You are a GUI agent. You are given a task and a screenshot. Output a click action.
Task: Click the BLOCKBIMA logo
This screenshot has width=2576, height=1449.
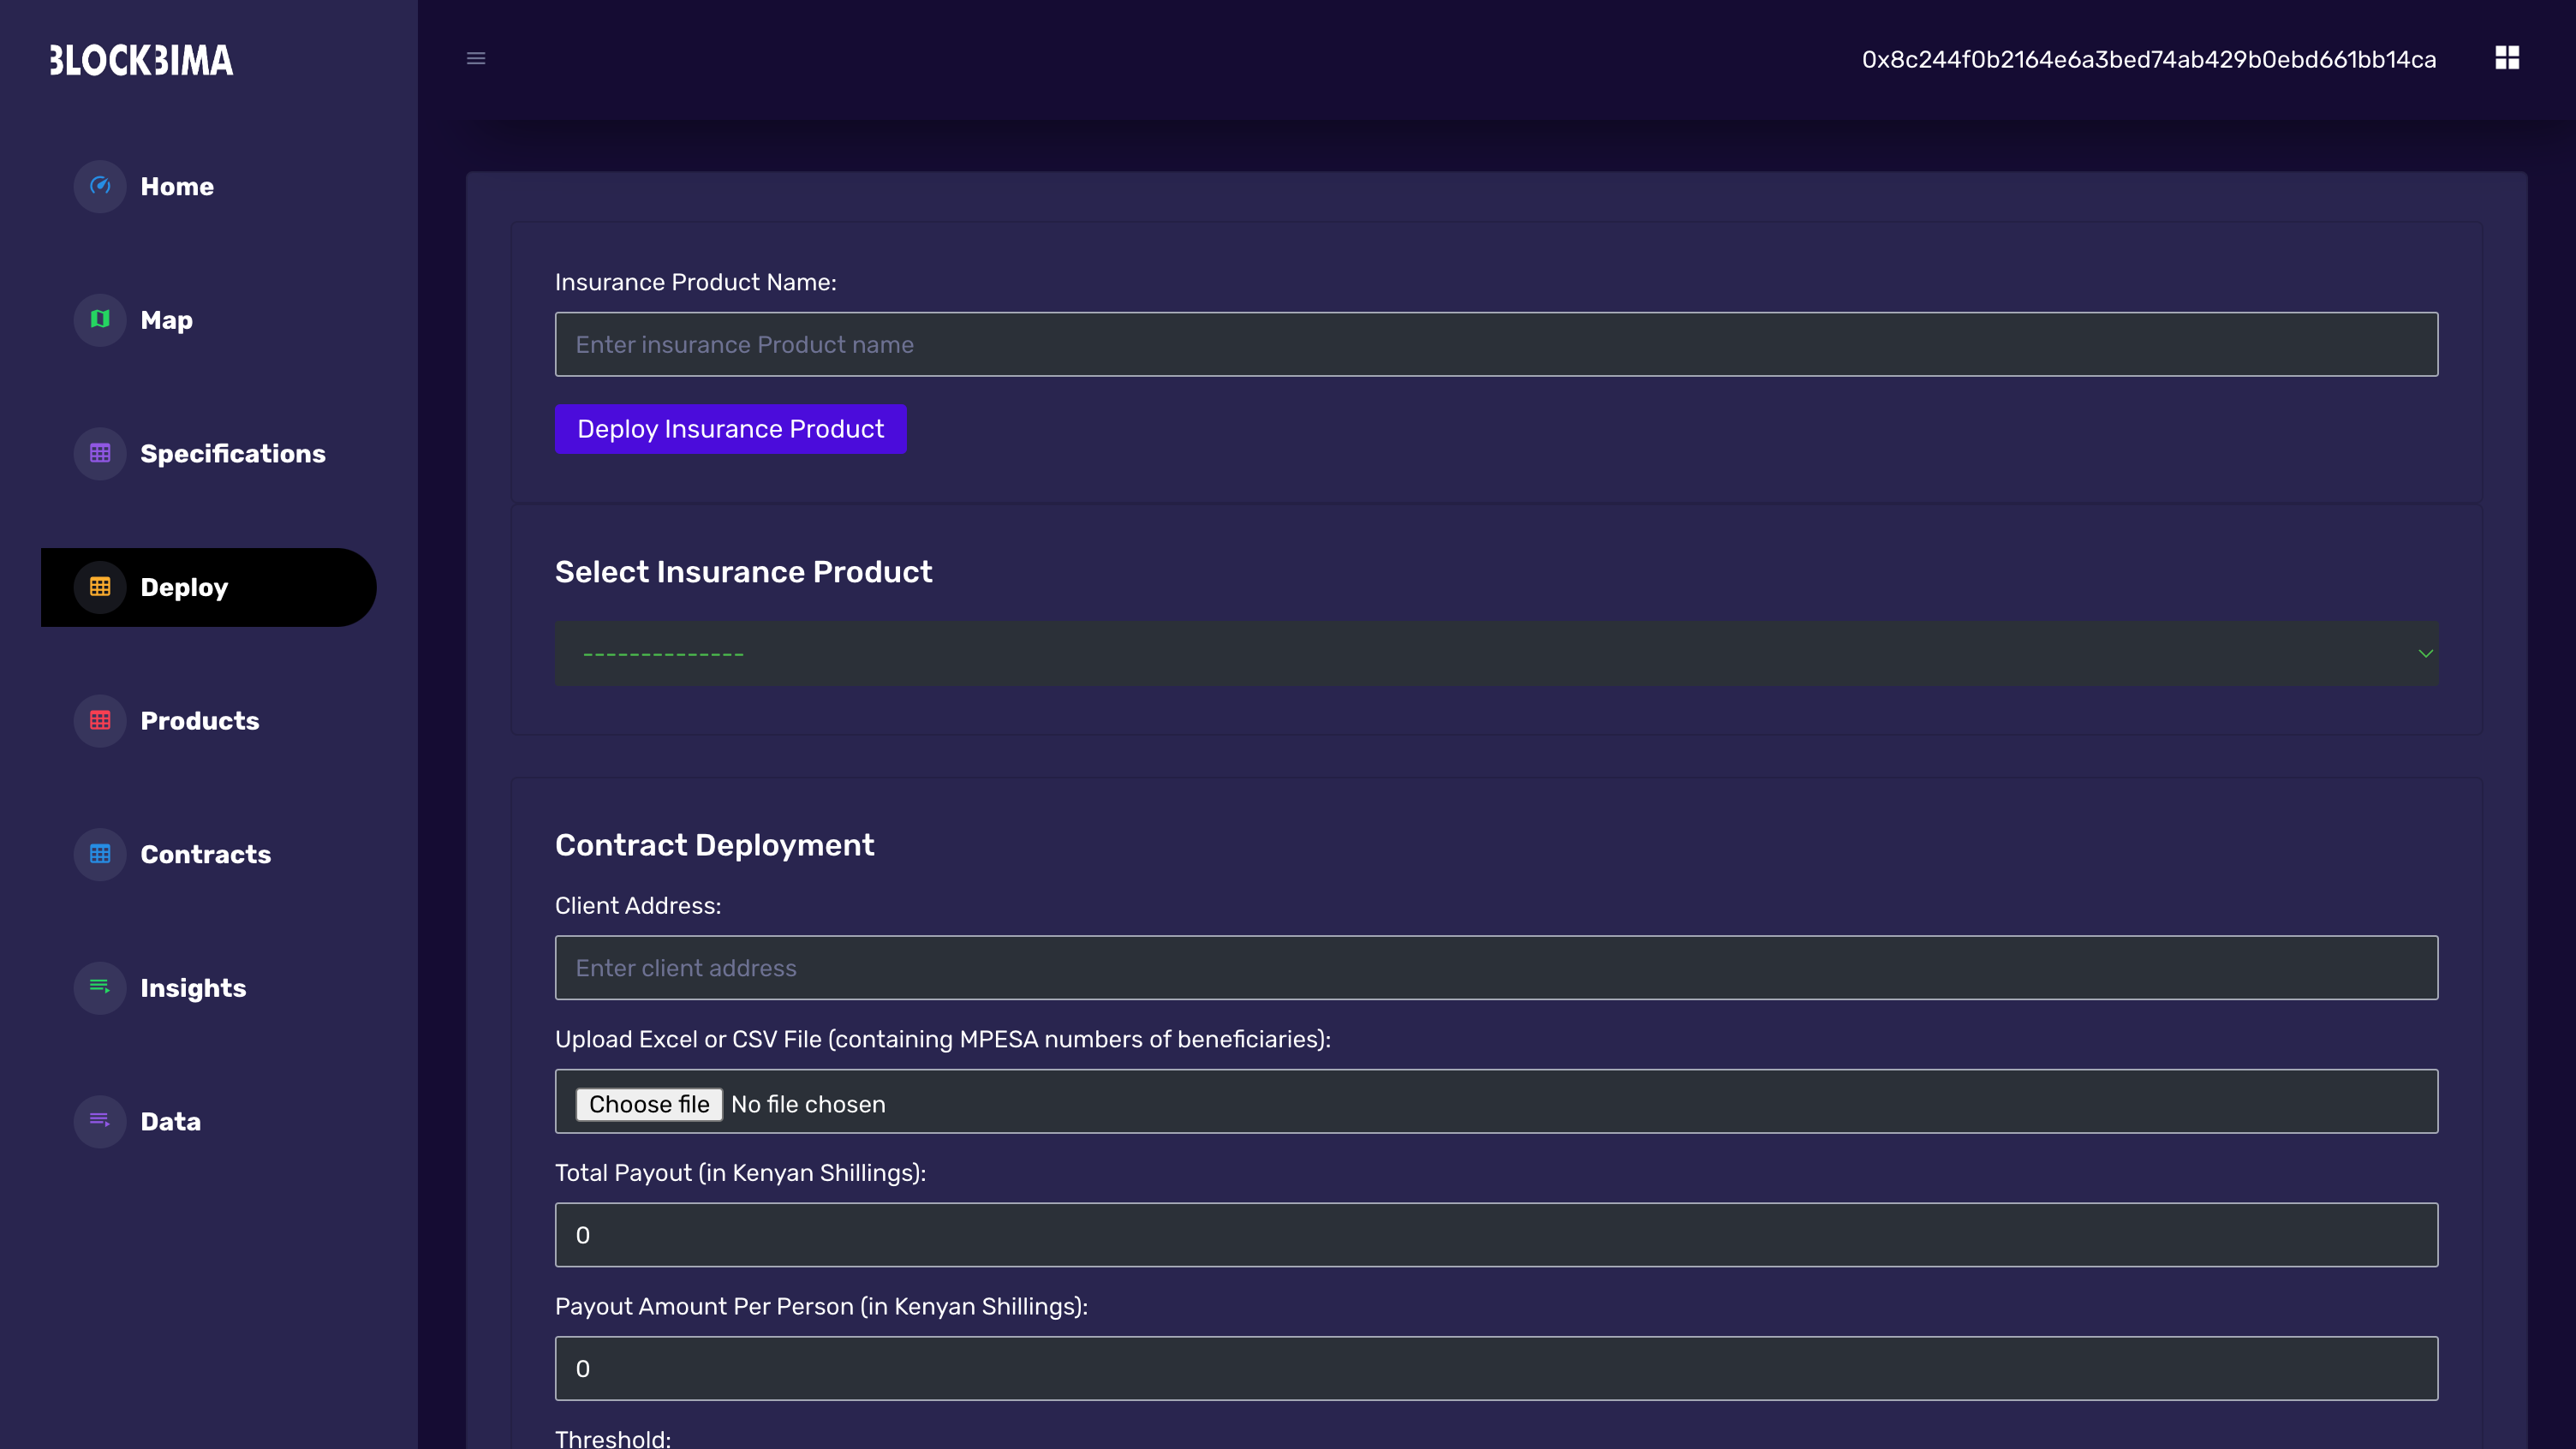click(x=142, y=61)
